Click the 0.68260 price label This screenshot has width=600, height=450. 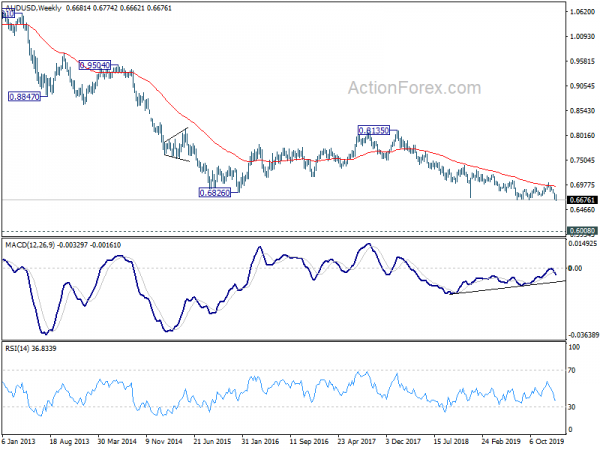coord(215,192)
